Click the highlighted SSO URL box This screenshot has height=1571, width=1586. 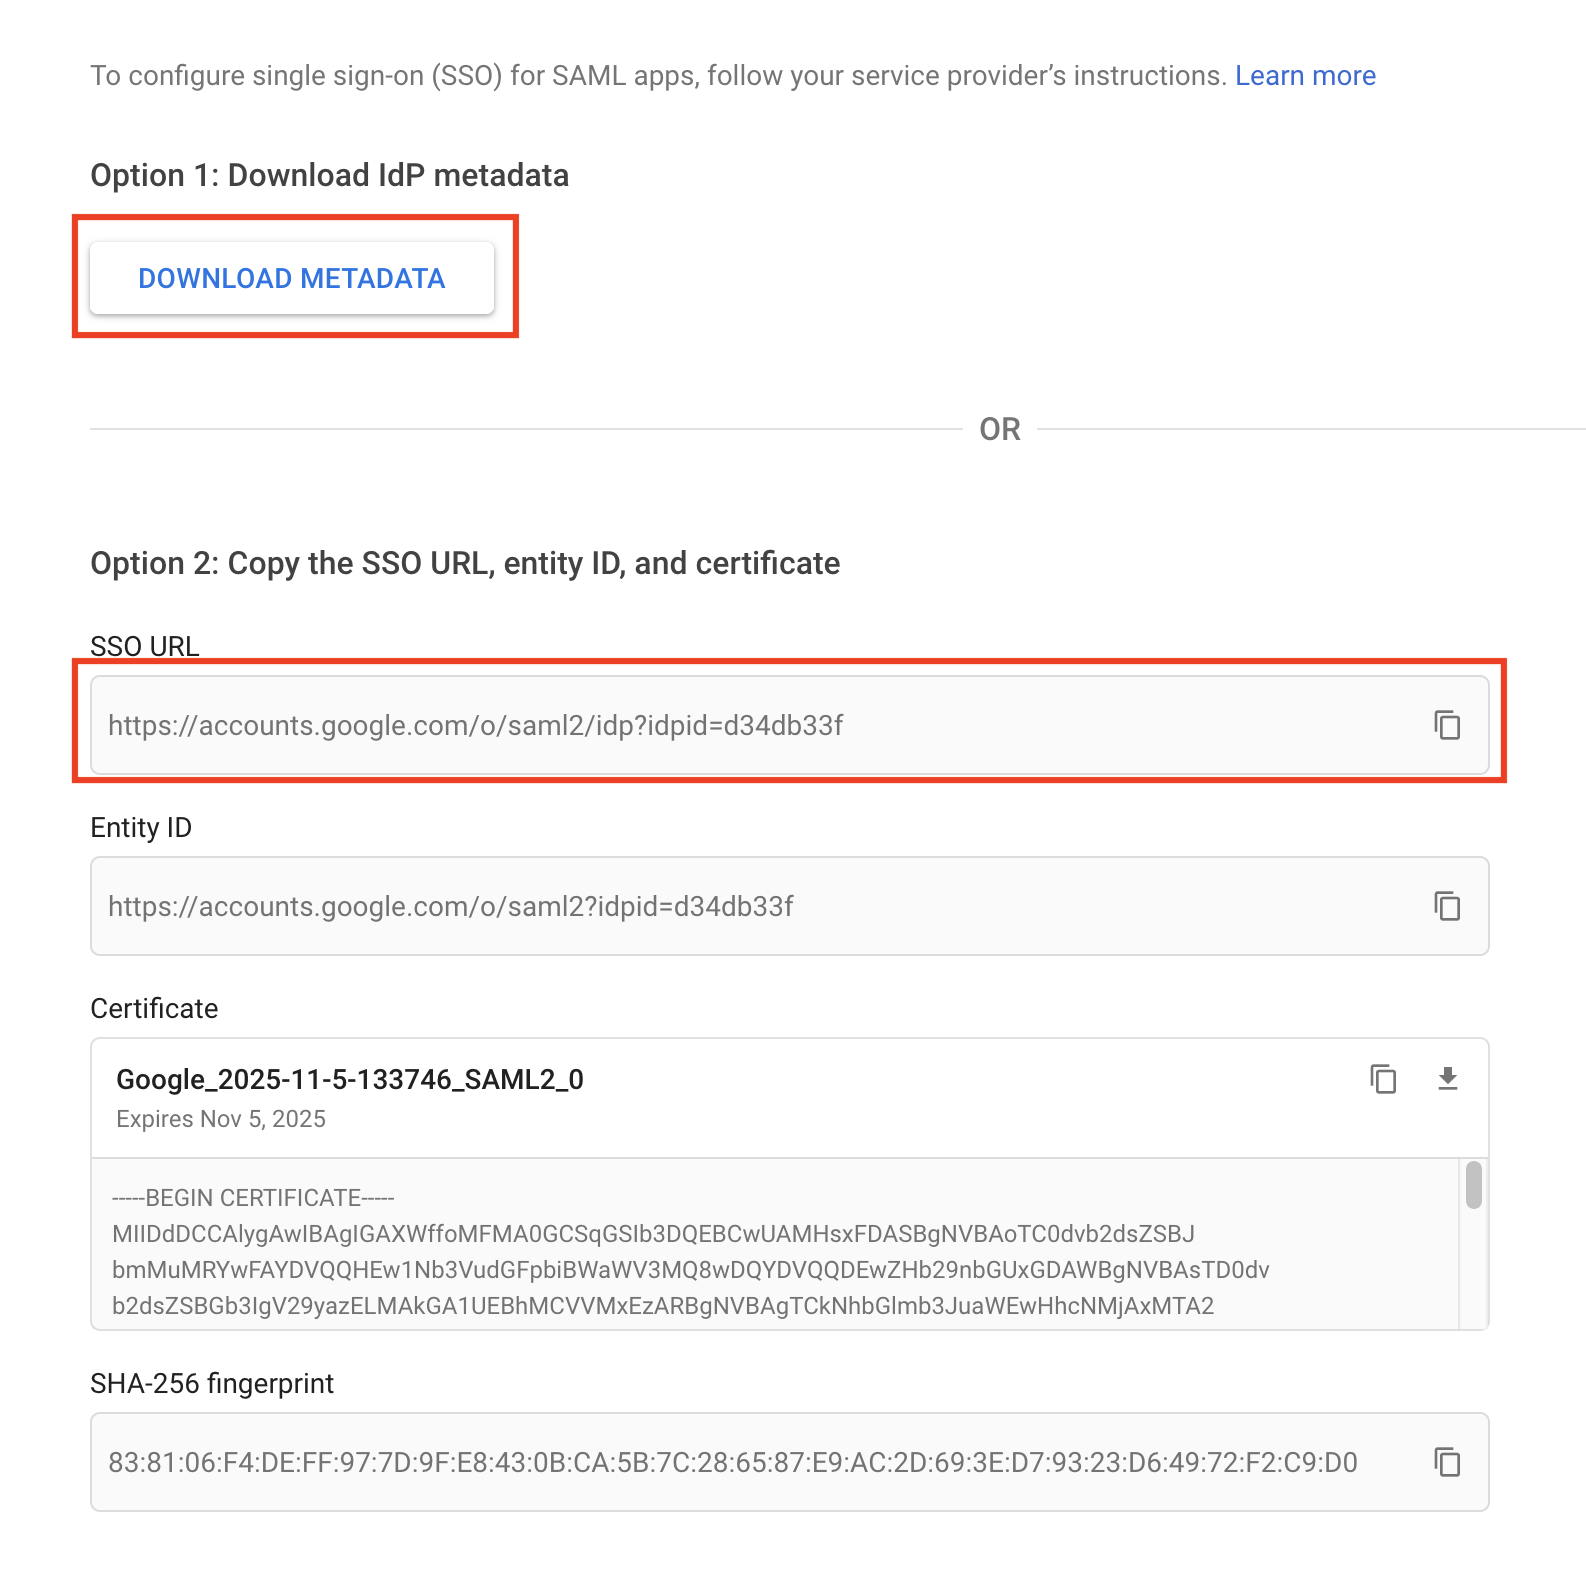[x=790, y=722]
